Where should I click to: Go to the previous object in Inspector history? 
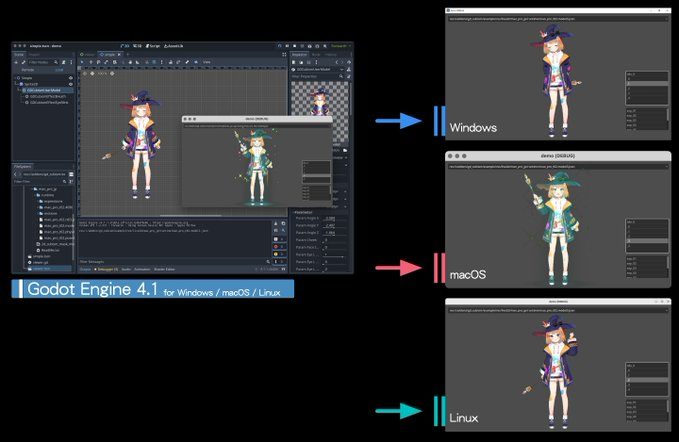pyautogui.click(x=337, y=62)
